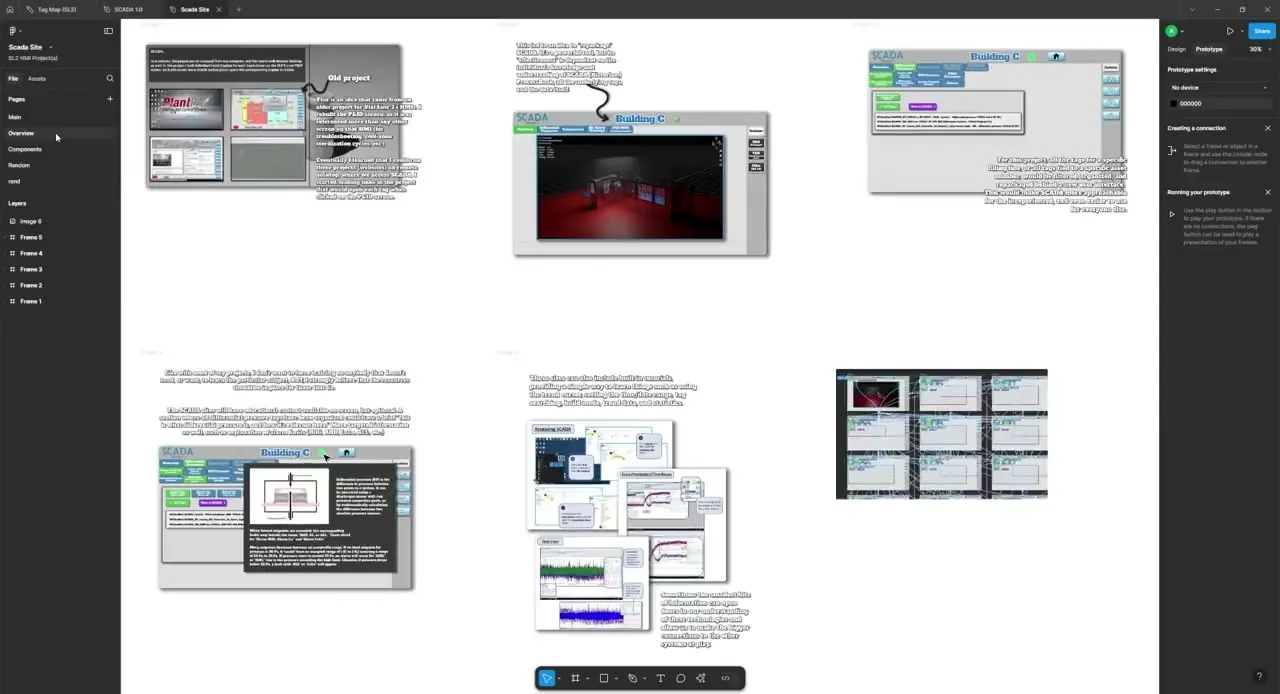
Task: Click the Prototype settings heading
Action: (x=1192, y=70)
